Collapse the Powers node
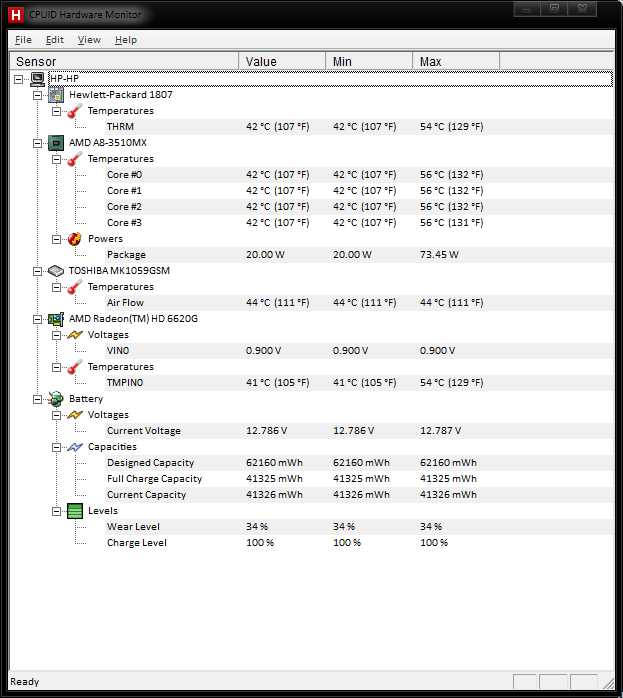The width and height of the screenshot is (623, 698). [57, 239]
